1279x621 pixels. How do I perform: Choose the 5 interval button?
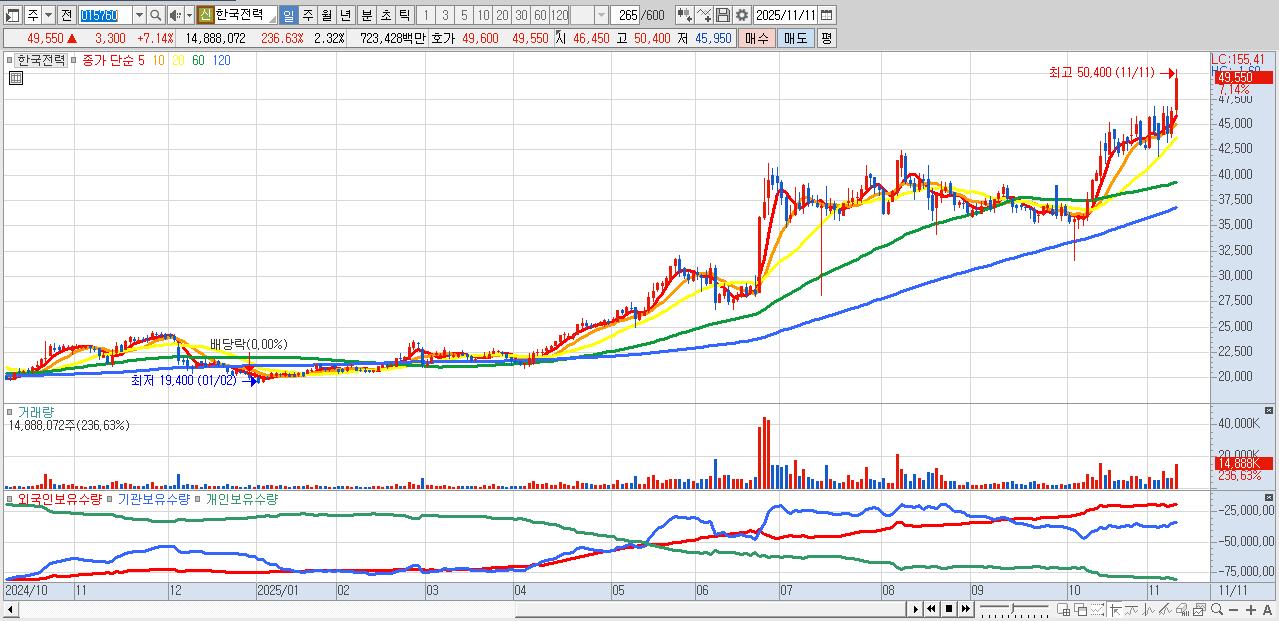coord(464,15)
